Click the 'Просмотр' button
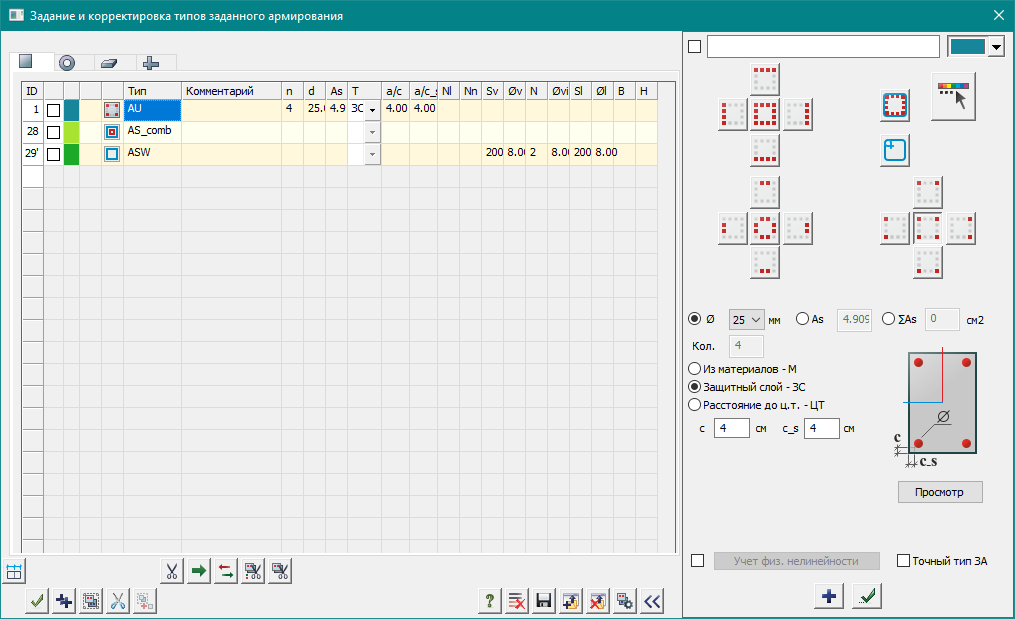This screenshot has width=1015, height=619. [x=940, y=492]
